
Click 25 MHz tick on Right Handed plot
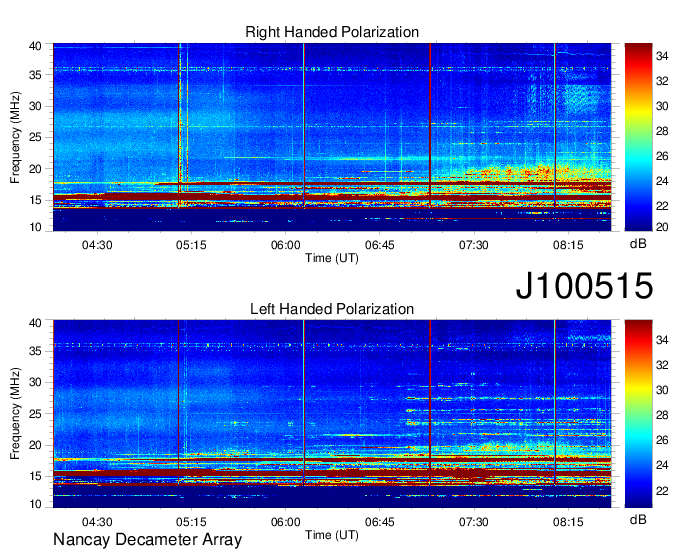[x=35, y=138]
